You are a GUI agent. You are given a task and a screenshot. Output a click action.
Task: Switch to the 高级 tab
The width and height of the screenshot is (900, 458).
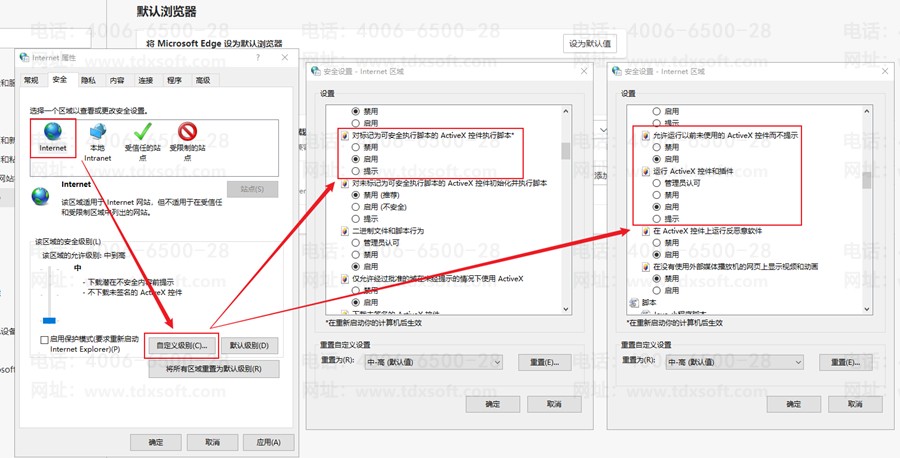coord(203,80)
